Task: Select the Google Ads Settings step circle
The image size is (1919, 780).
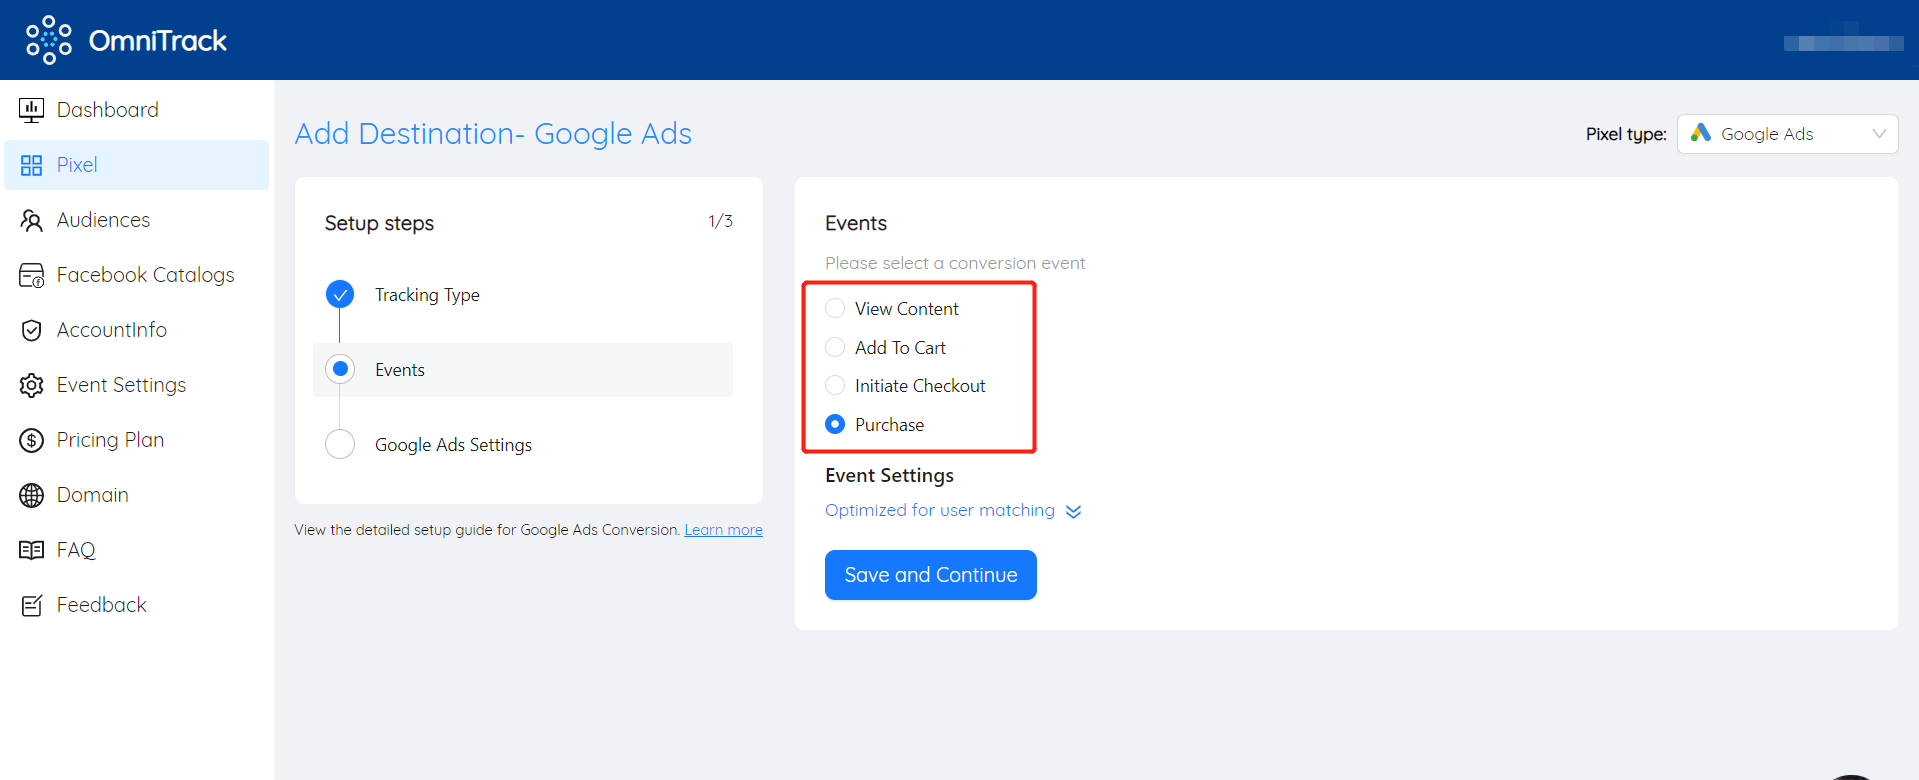Action: tap(340, 444)
